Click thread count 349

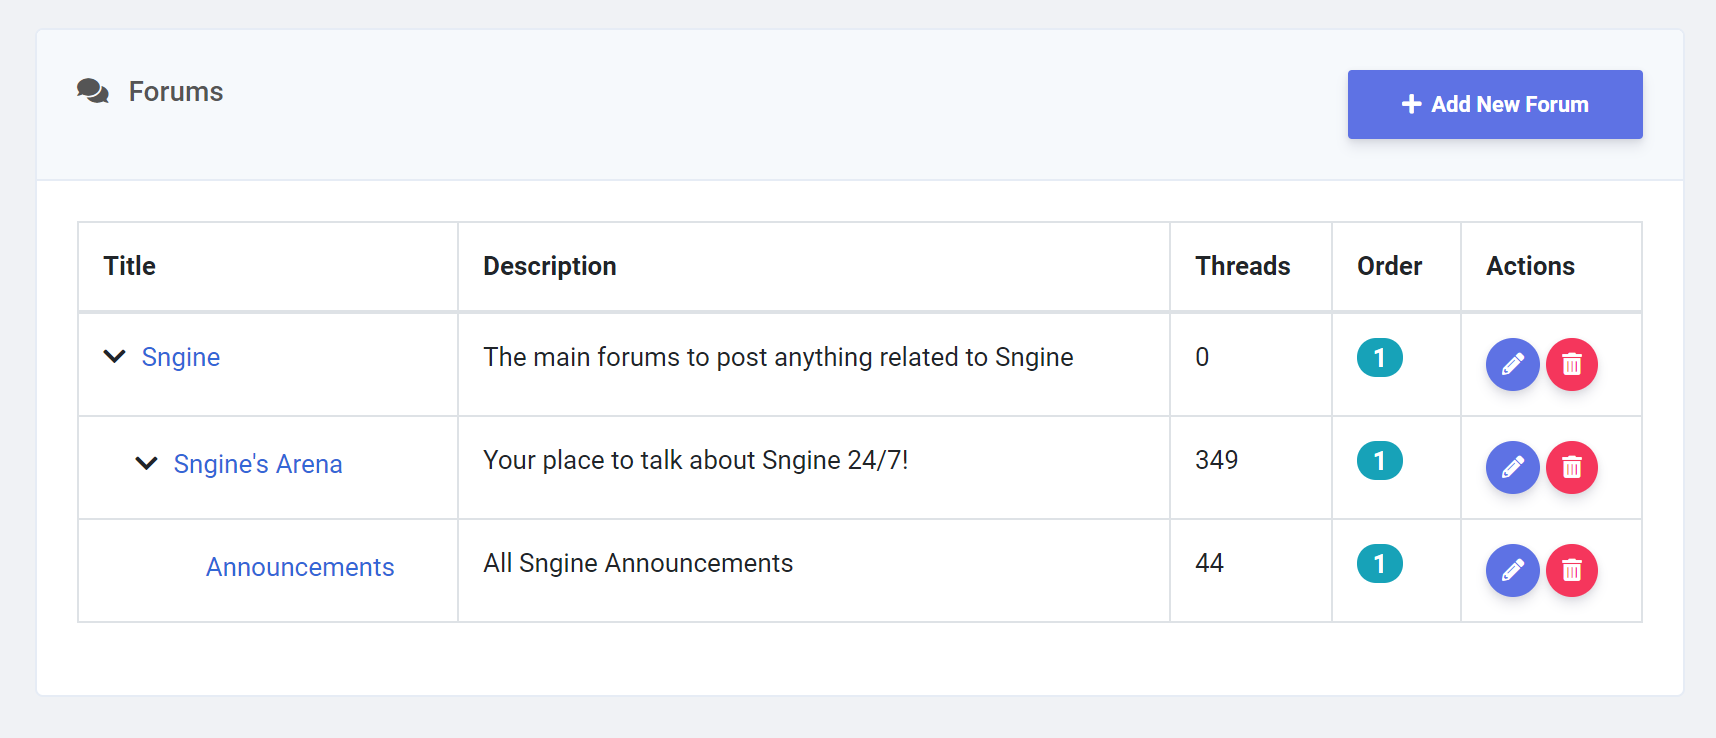point(1217,460)
